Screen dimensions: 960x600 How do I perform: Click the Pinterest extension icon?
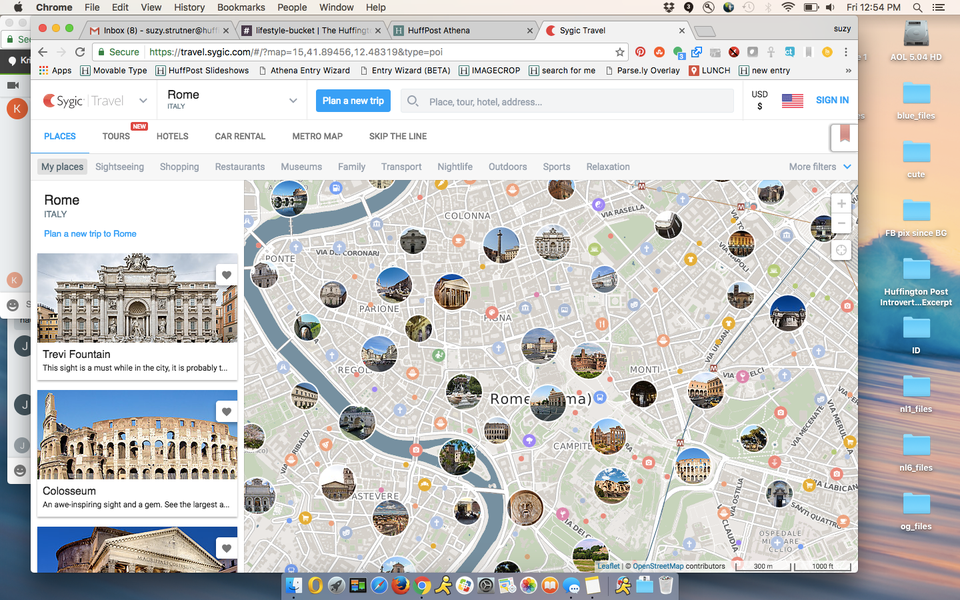[x=640, y=52]
